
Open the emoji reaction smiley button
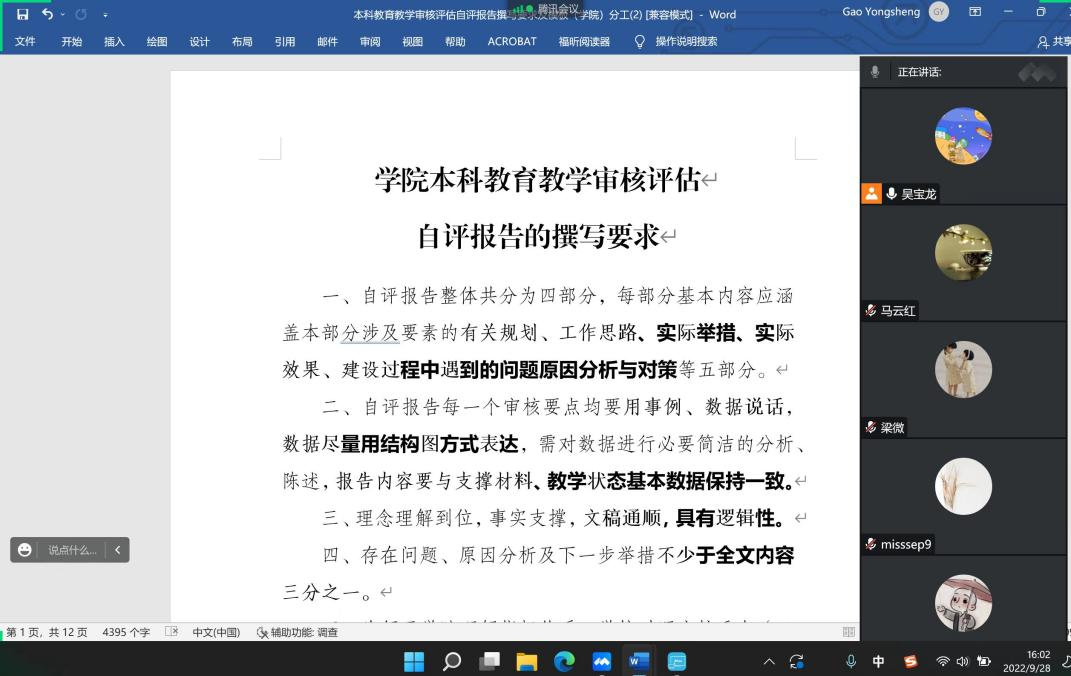pyautogui.click(x=25, y=550)
